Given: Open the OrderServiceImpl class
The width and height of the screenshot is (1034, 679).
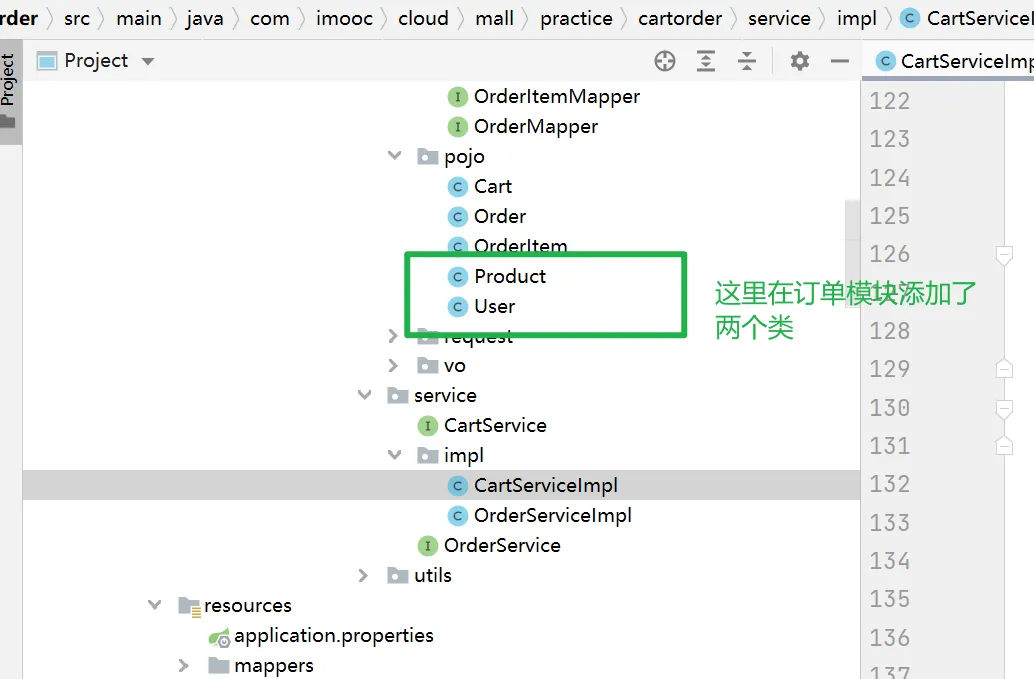Looking at the screenshot, I should (x=553, y=516).
